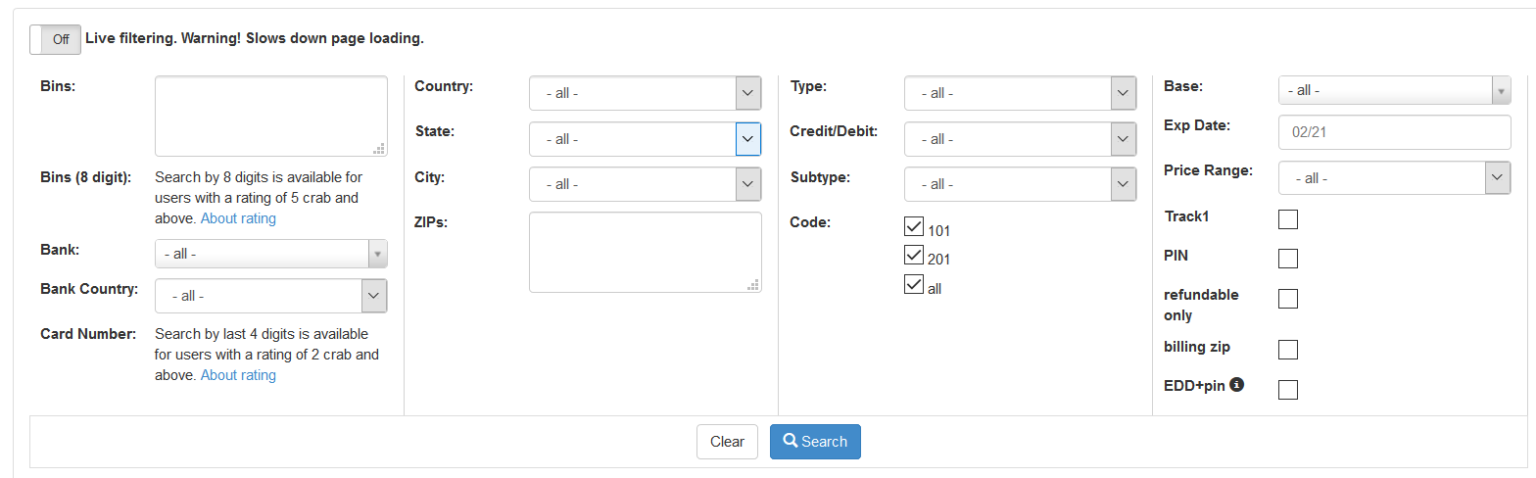The image size is (1536, 478).
Task: Click inside the ZIPs text area
Action: pos(645,252)
